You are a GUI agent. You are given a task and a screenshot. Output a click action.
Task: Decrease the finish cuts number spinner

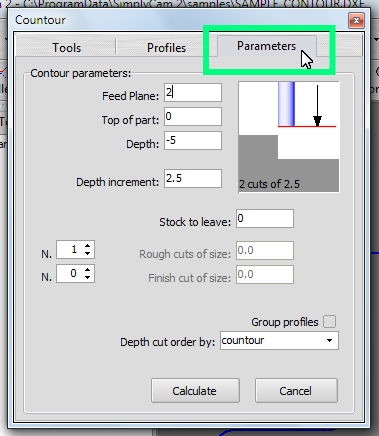point(87,277)
